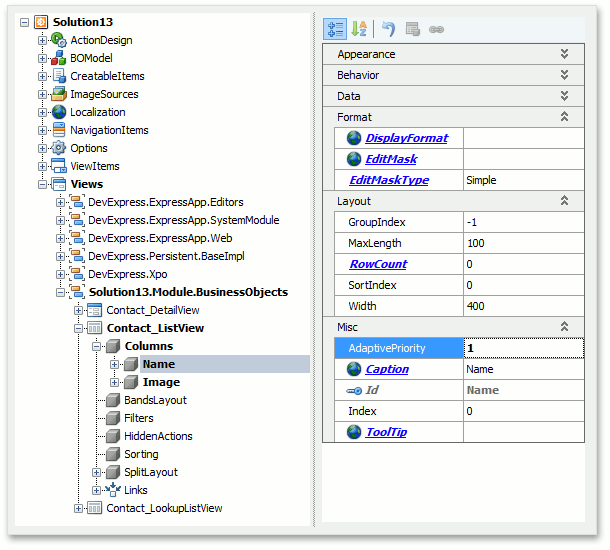
Task: Click the property pages toolbar icon
Action: 412,29
